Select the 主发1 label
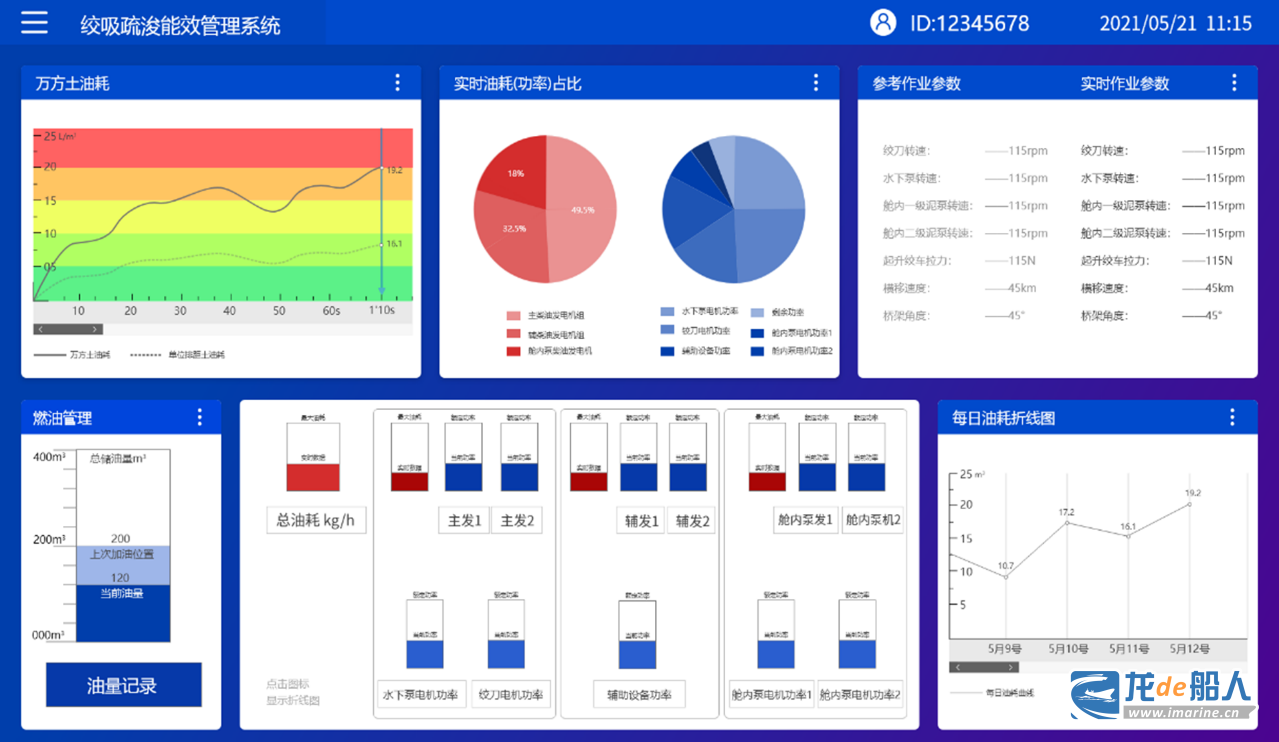The height and width of the screenshot is (742, 1279). [464, 521]
